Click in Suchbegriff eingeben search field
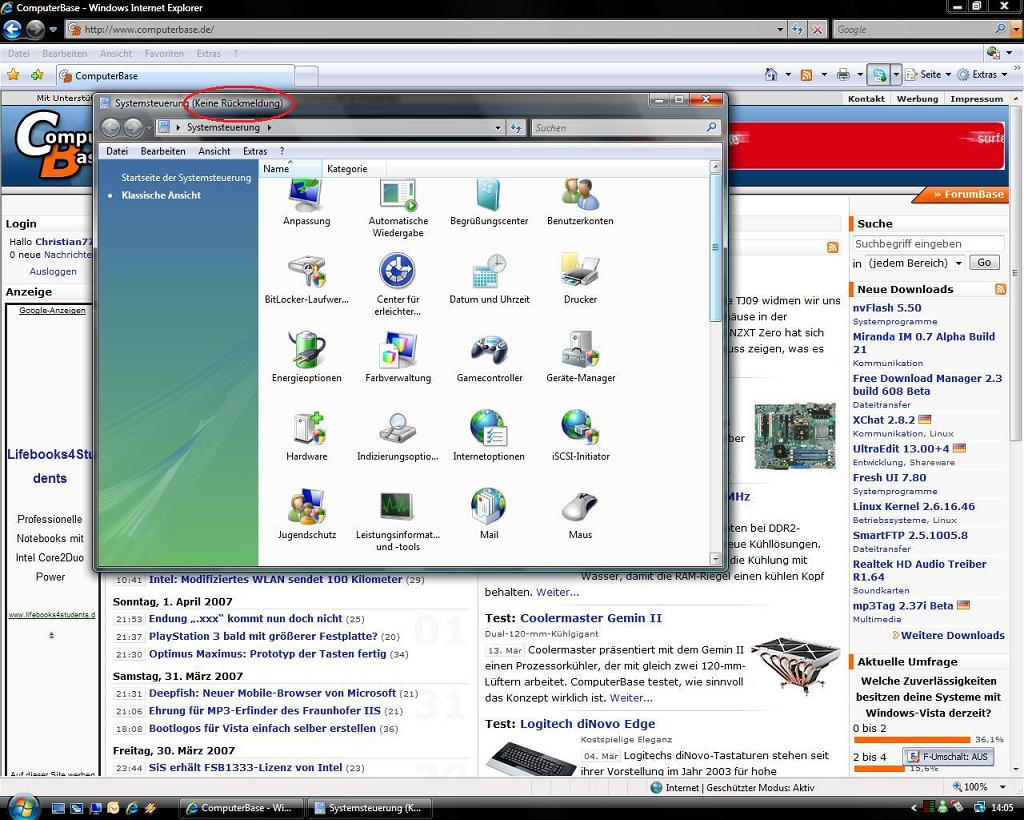1024x820 pixels. click(927, 244)
